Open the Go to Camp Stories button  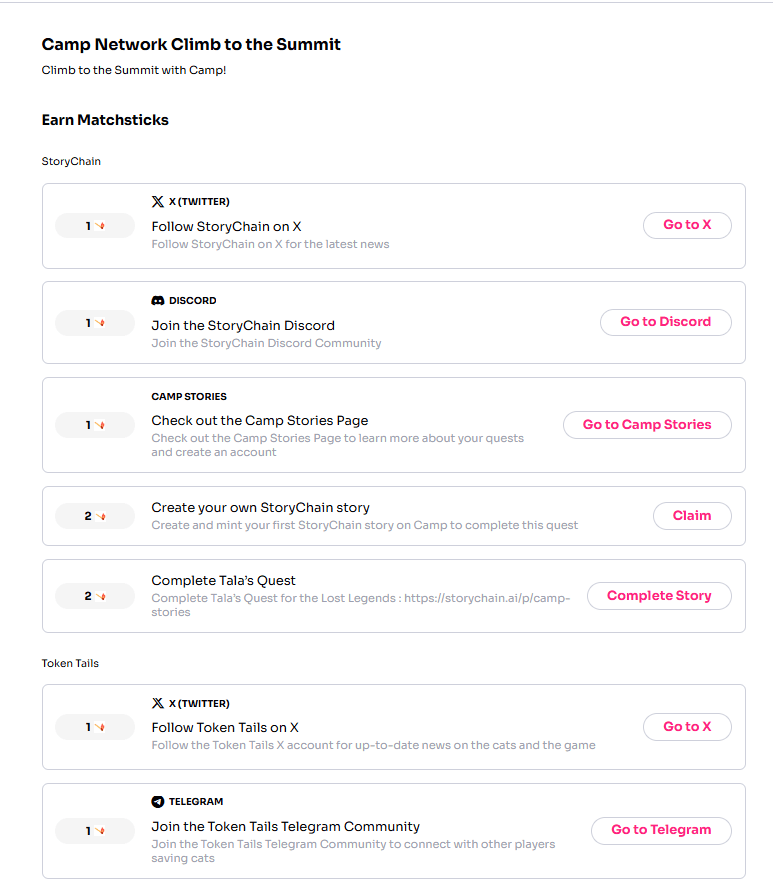(x=647, y=425)
